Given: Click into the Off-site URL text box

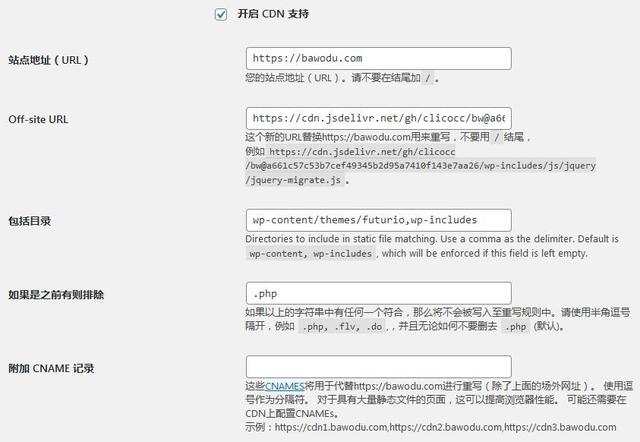Looking at the screenshot, I should (378, 117).
